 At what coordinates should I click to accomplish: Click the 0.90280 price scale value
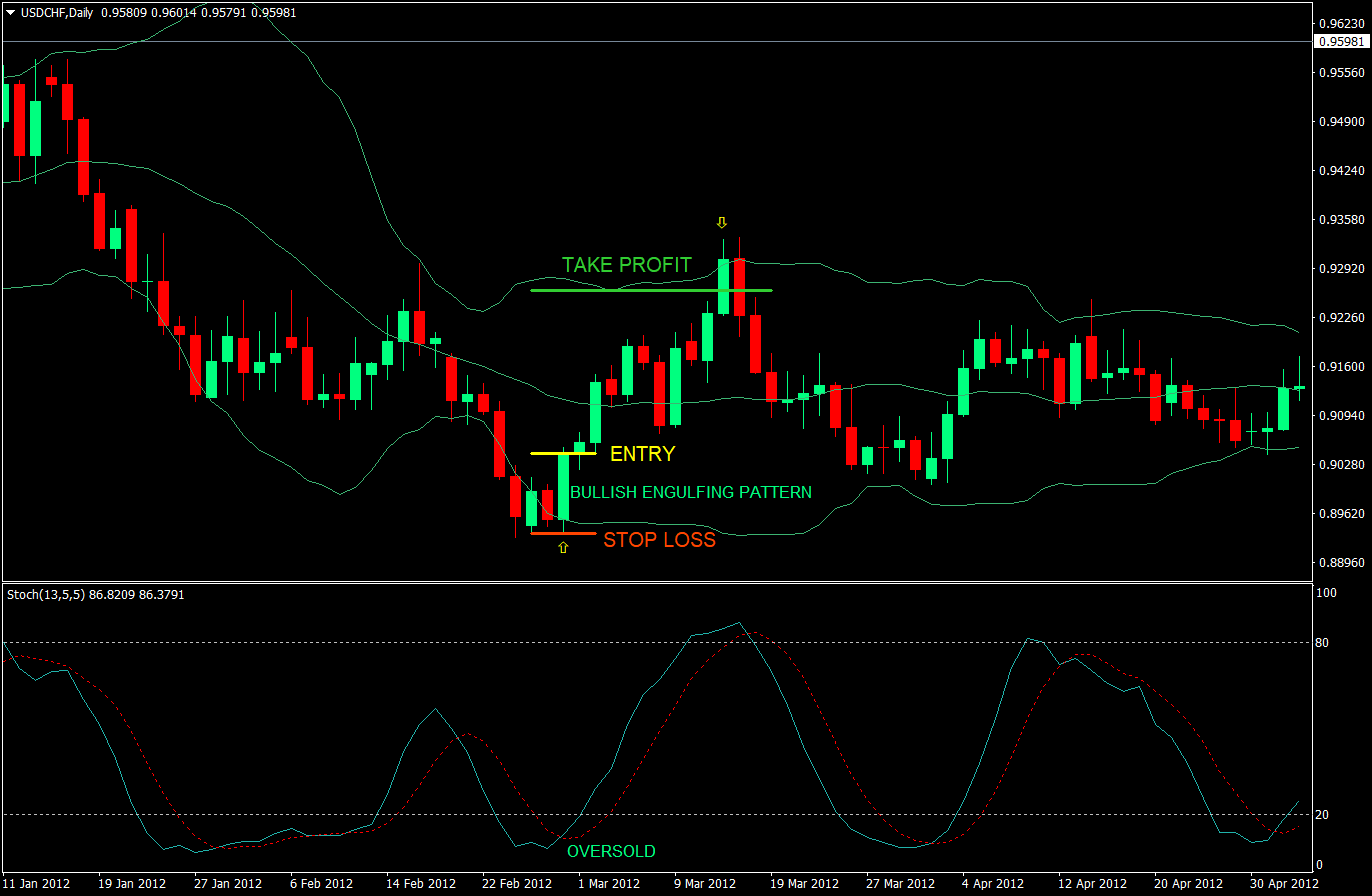tap(1342, 465)
